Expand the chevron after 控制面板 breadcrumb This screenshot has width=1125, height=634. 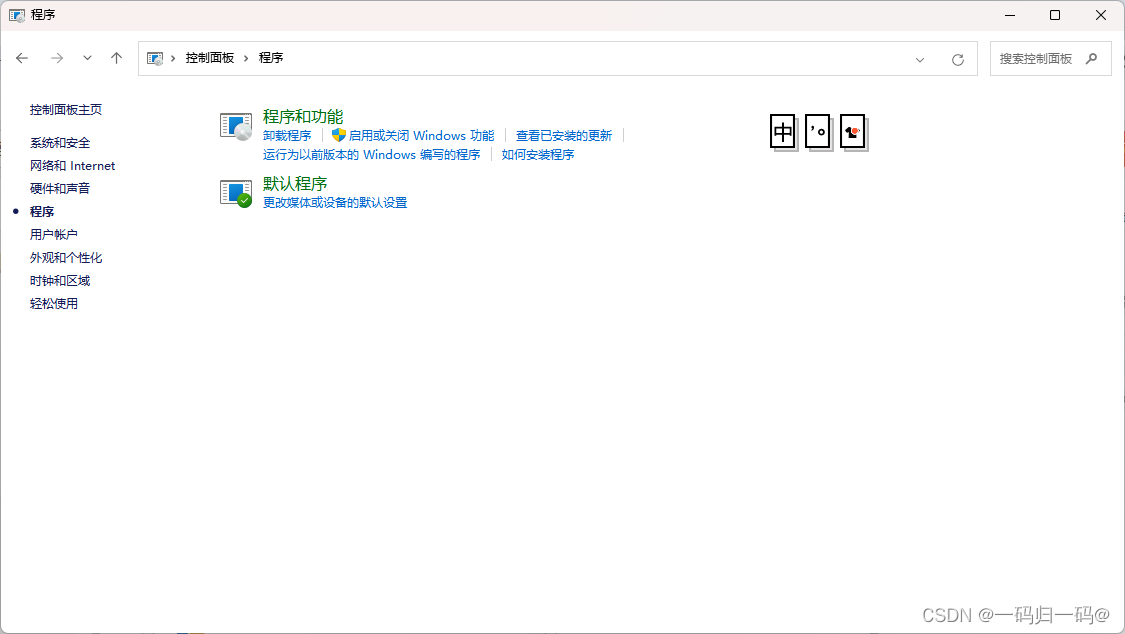(x=246, y=58)
